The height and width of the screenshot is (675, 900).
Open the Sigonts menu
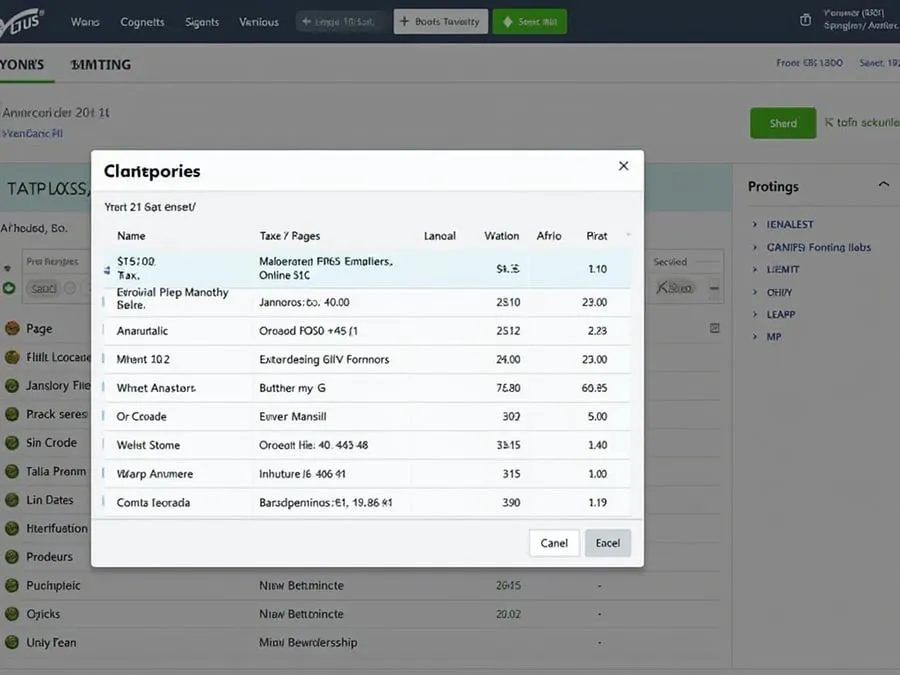tap(202, 22)
